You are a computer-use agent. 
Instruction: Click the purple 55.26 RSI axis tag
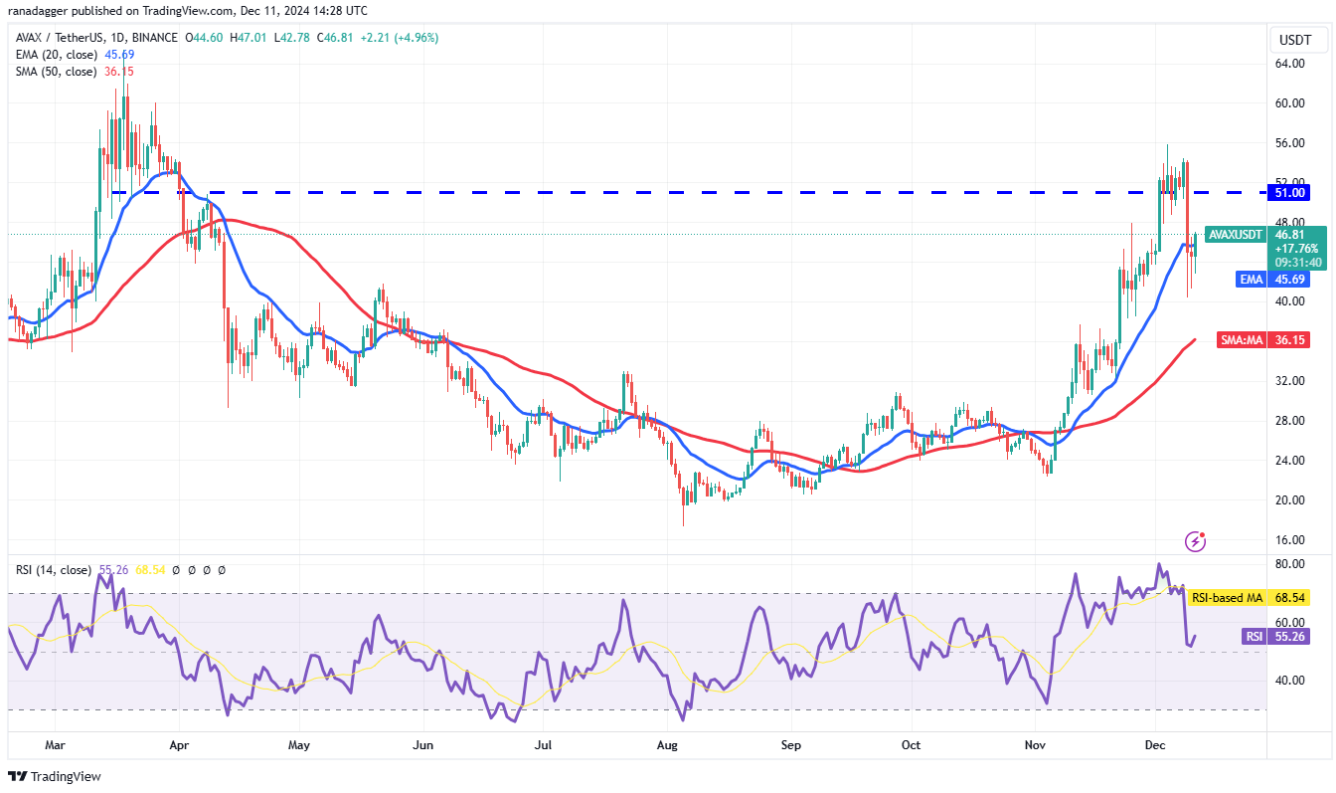click(x=1290, y=636)
